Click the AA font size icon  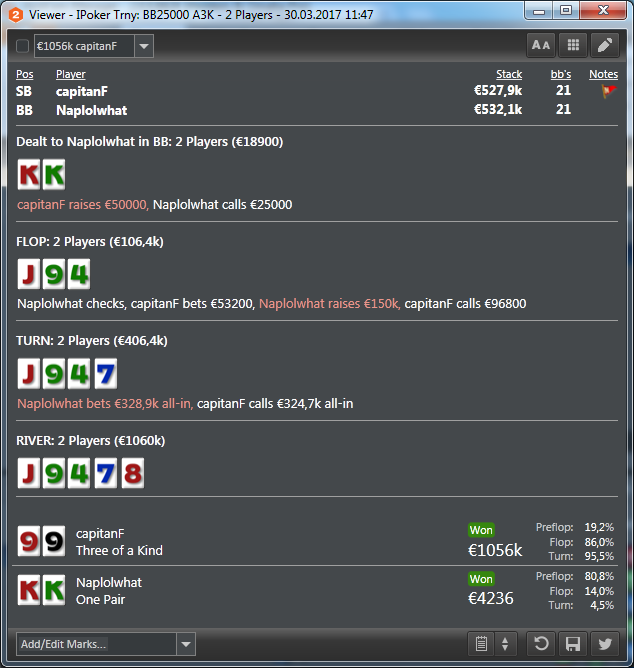tap(541, 45)
